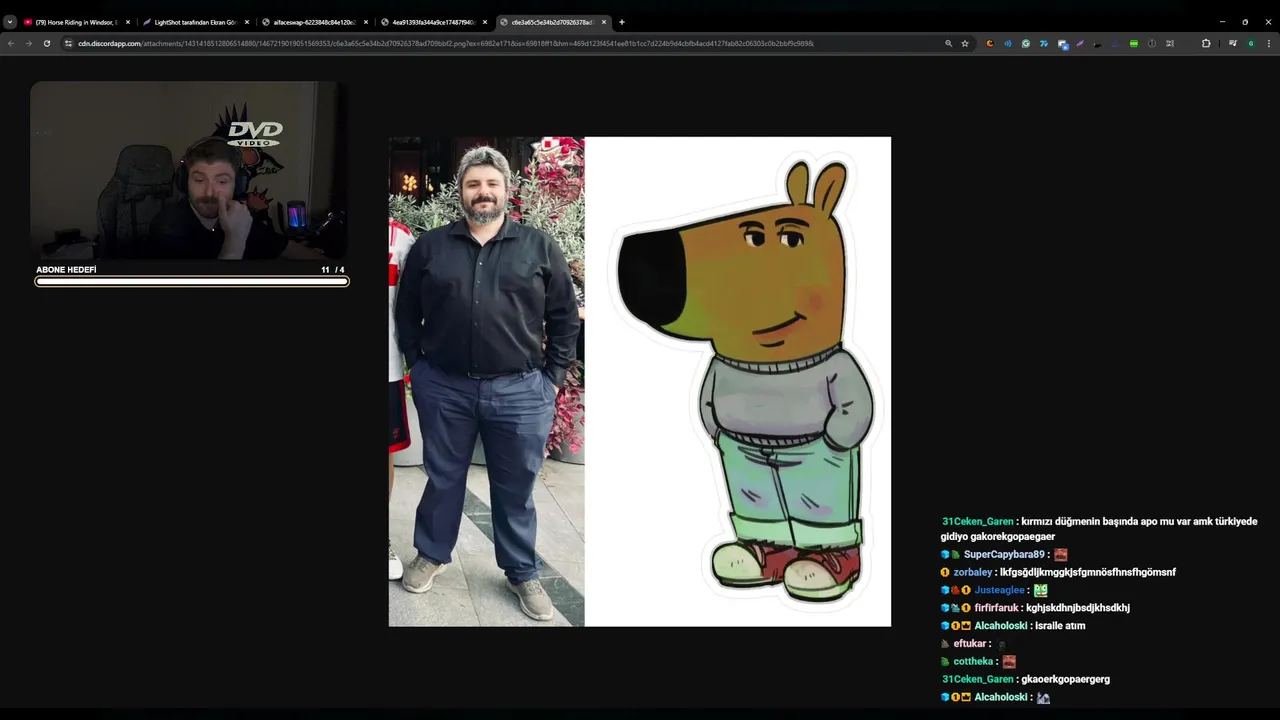This screenshot has height=720, width=1280.
Task: Click the ABONE HEDEFİ progress bar
Action: (x=191, y=281)
